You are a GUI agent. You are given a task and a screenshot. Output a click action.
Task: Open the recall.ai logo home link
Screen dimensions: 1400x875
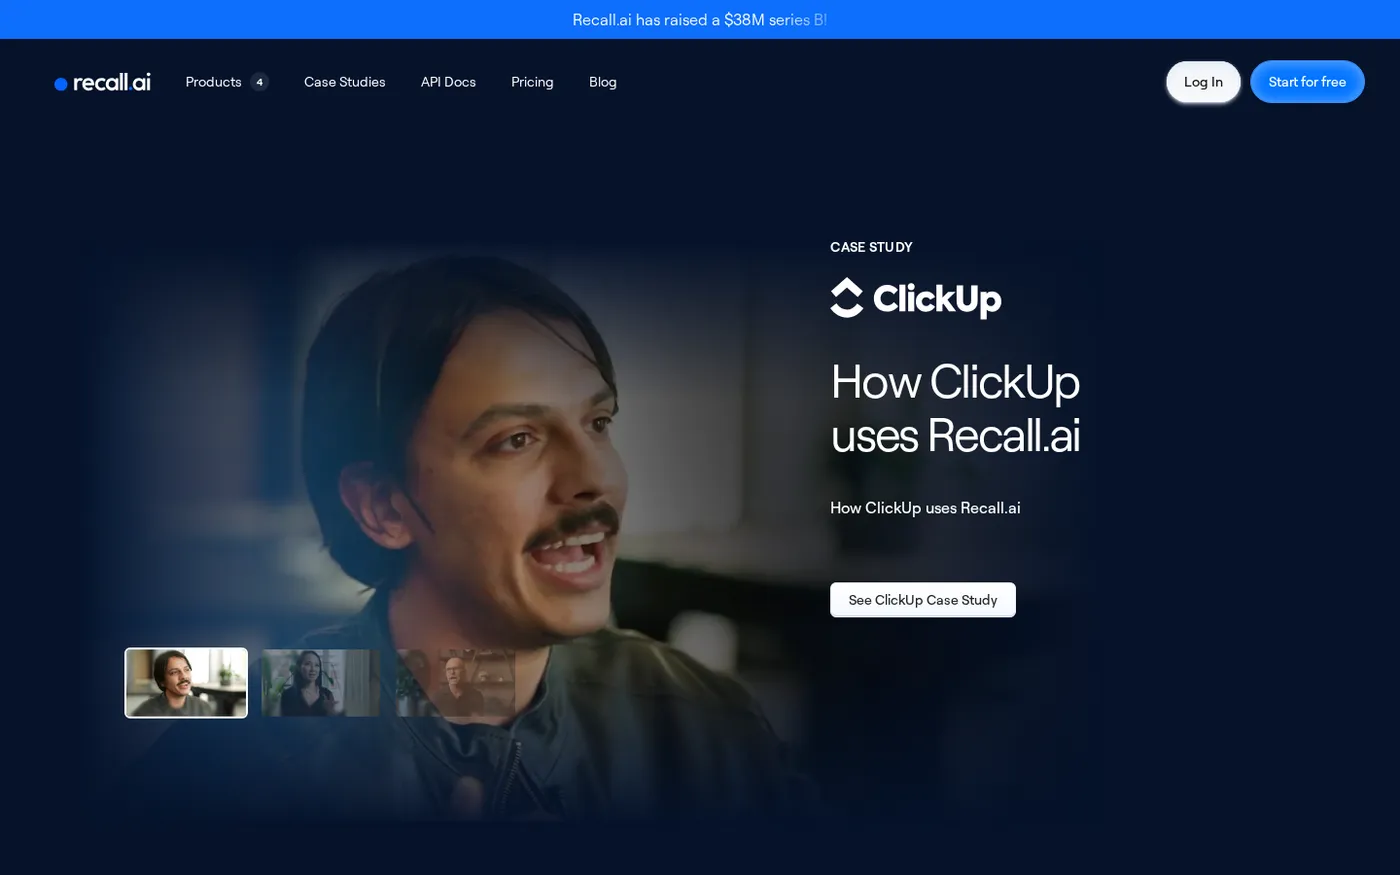[102, 82]
